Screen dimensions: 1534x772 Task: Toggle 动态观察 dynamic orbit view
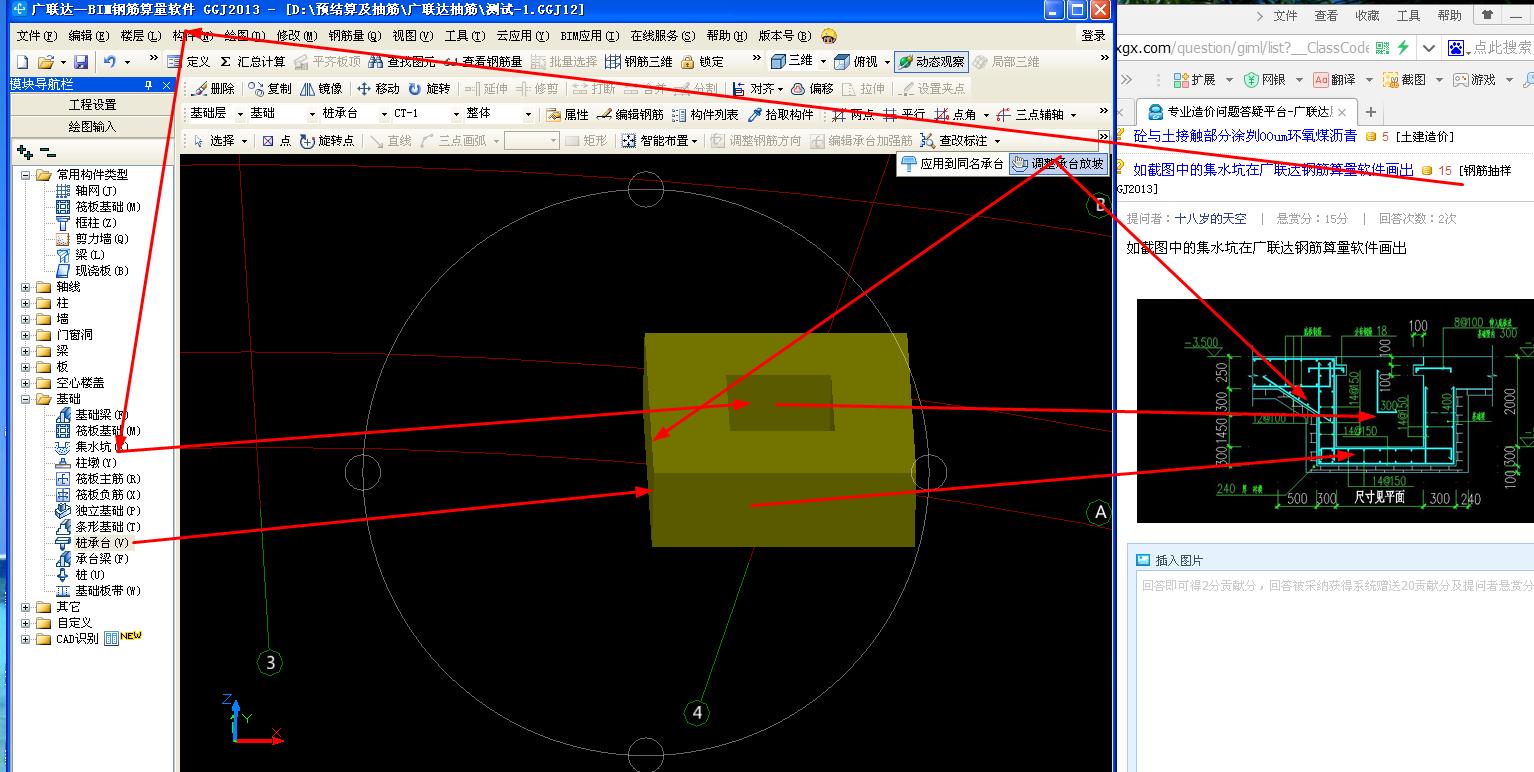[x=931, y=62]
